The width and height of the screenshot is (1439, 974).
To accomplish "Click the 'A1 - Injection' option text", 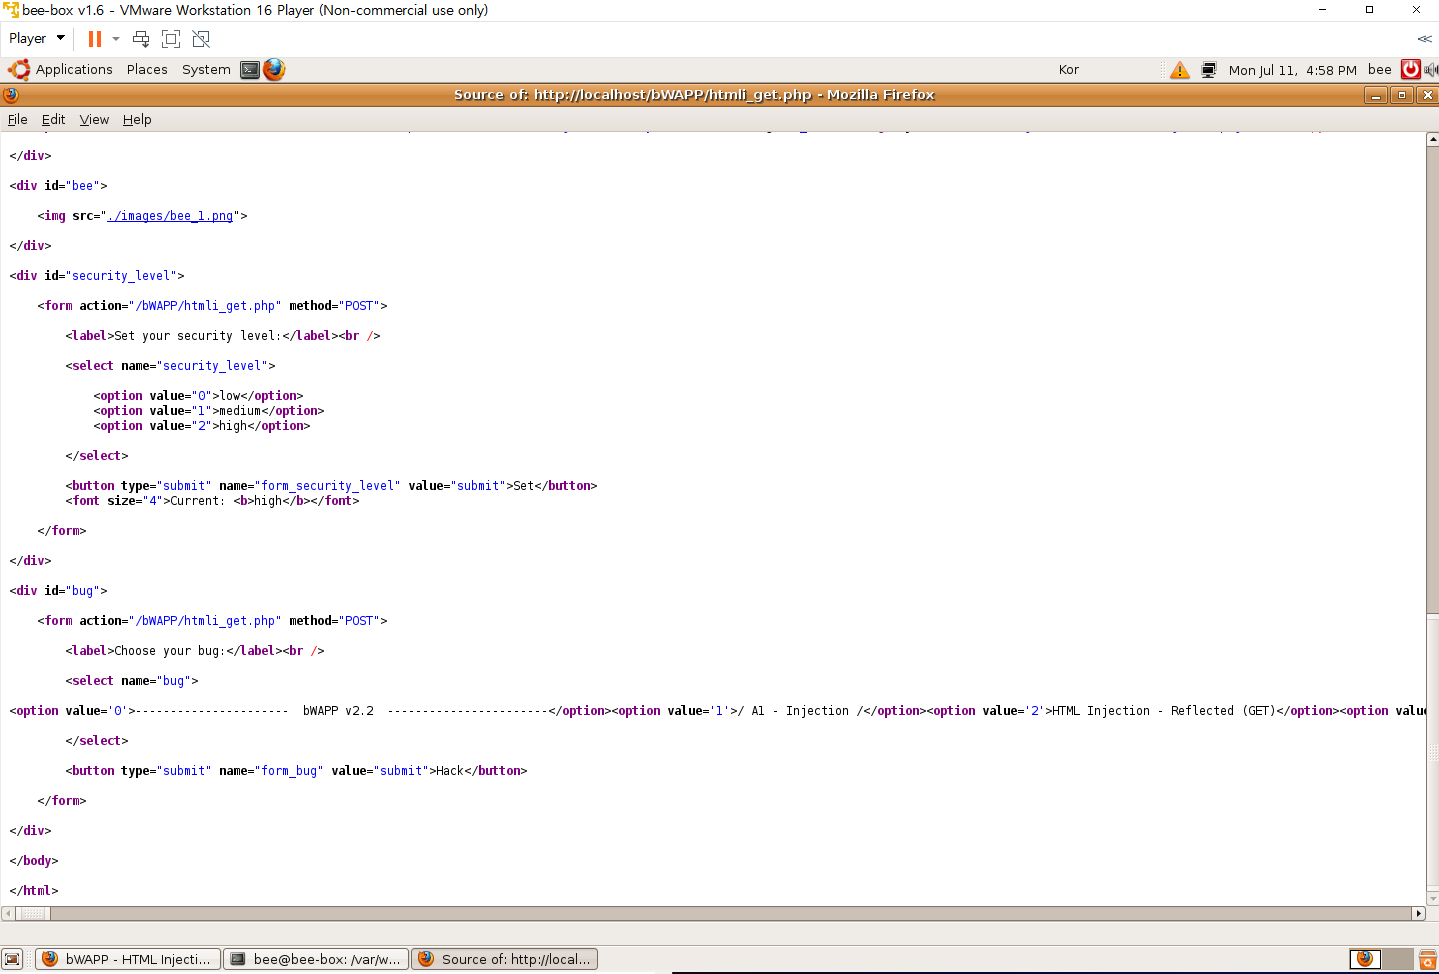I will (800, 711).
